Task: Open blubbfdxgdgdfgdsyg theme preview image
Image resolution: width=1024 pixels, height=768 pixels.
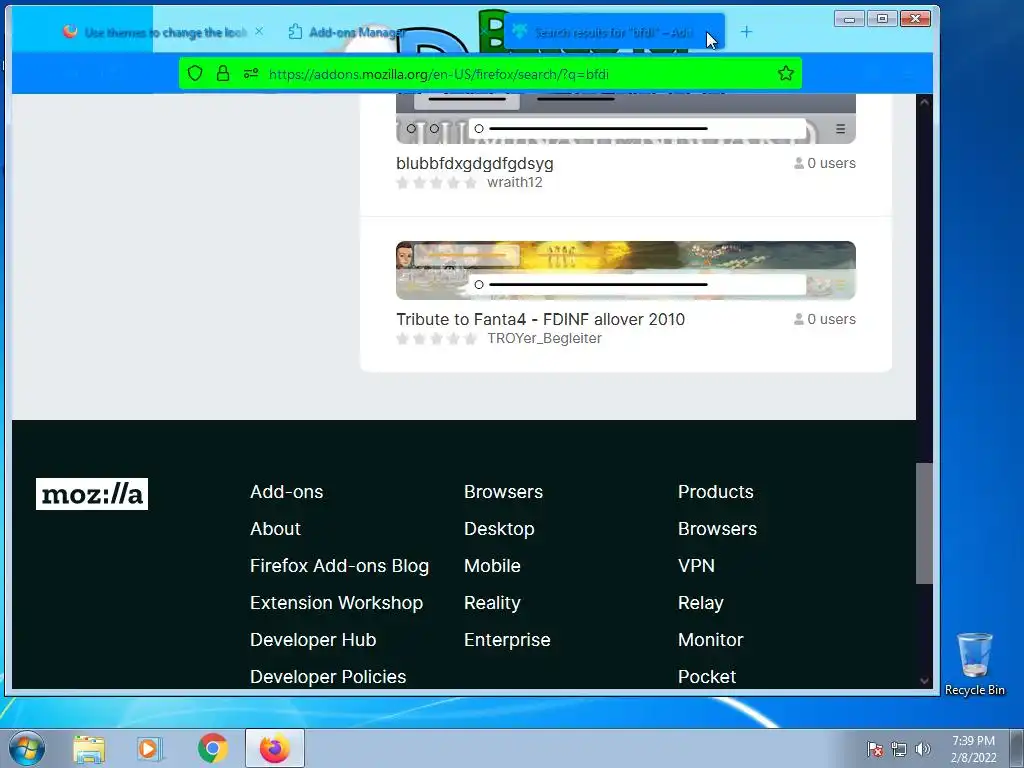Action: (x=626, y=119)
